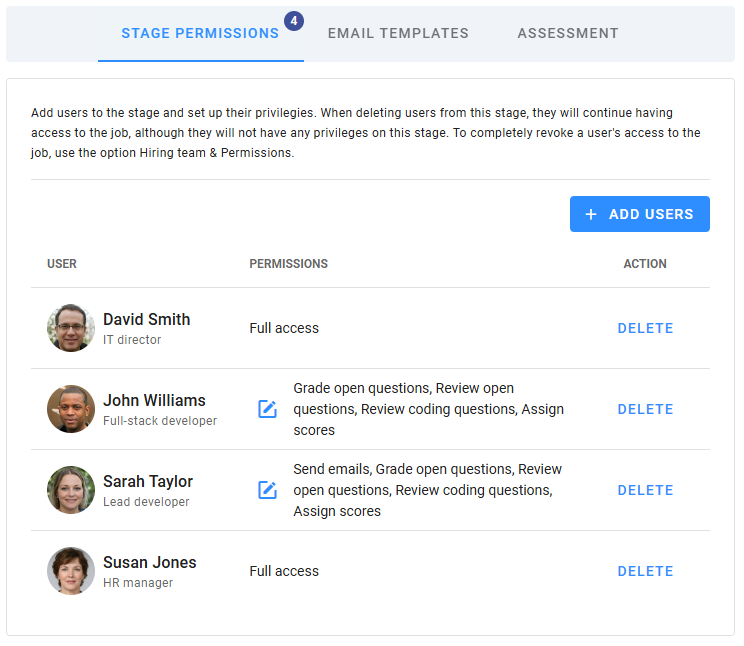Select Sarah Taylor's profile photo

point(71,490)
